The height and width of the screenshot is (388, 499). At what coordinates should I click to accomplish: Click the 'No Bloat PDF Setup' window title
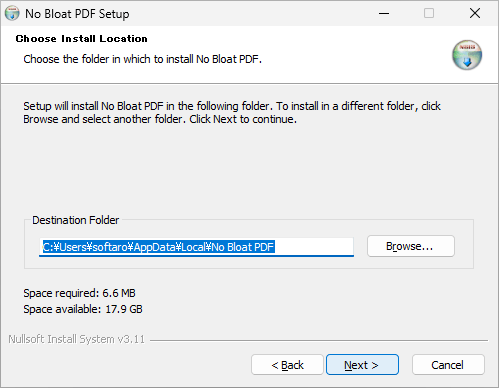[x=77, y=14]
